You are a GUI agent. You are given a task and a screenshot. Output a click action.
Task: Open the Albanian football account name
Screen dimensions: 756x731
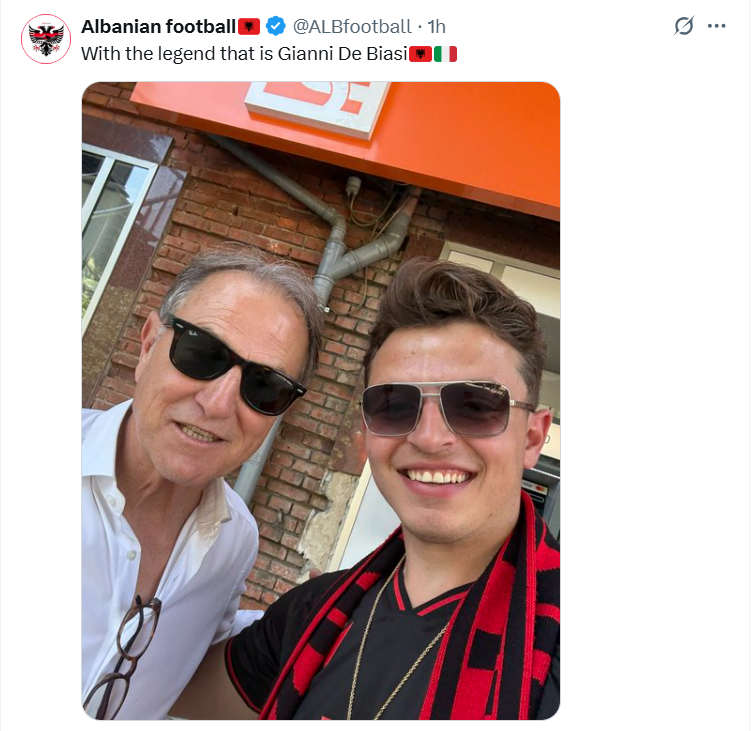tap(158, 26)
